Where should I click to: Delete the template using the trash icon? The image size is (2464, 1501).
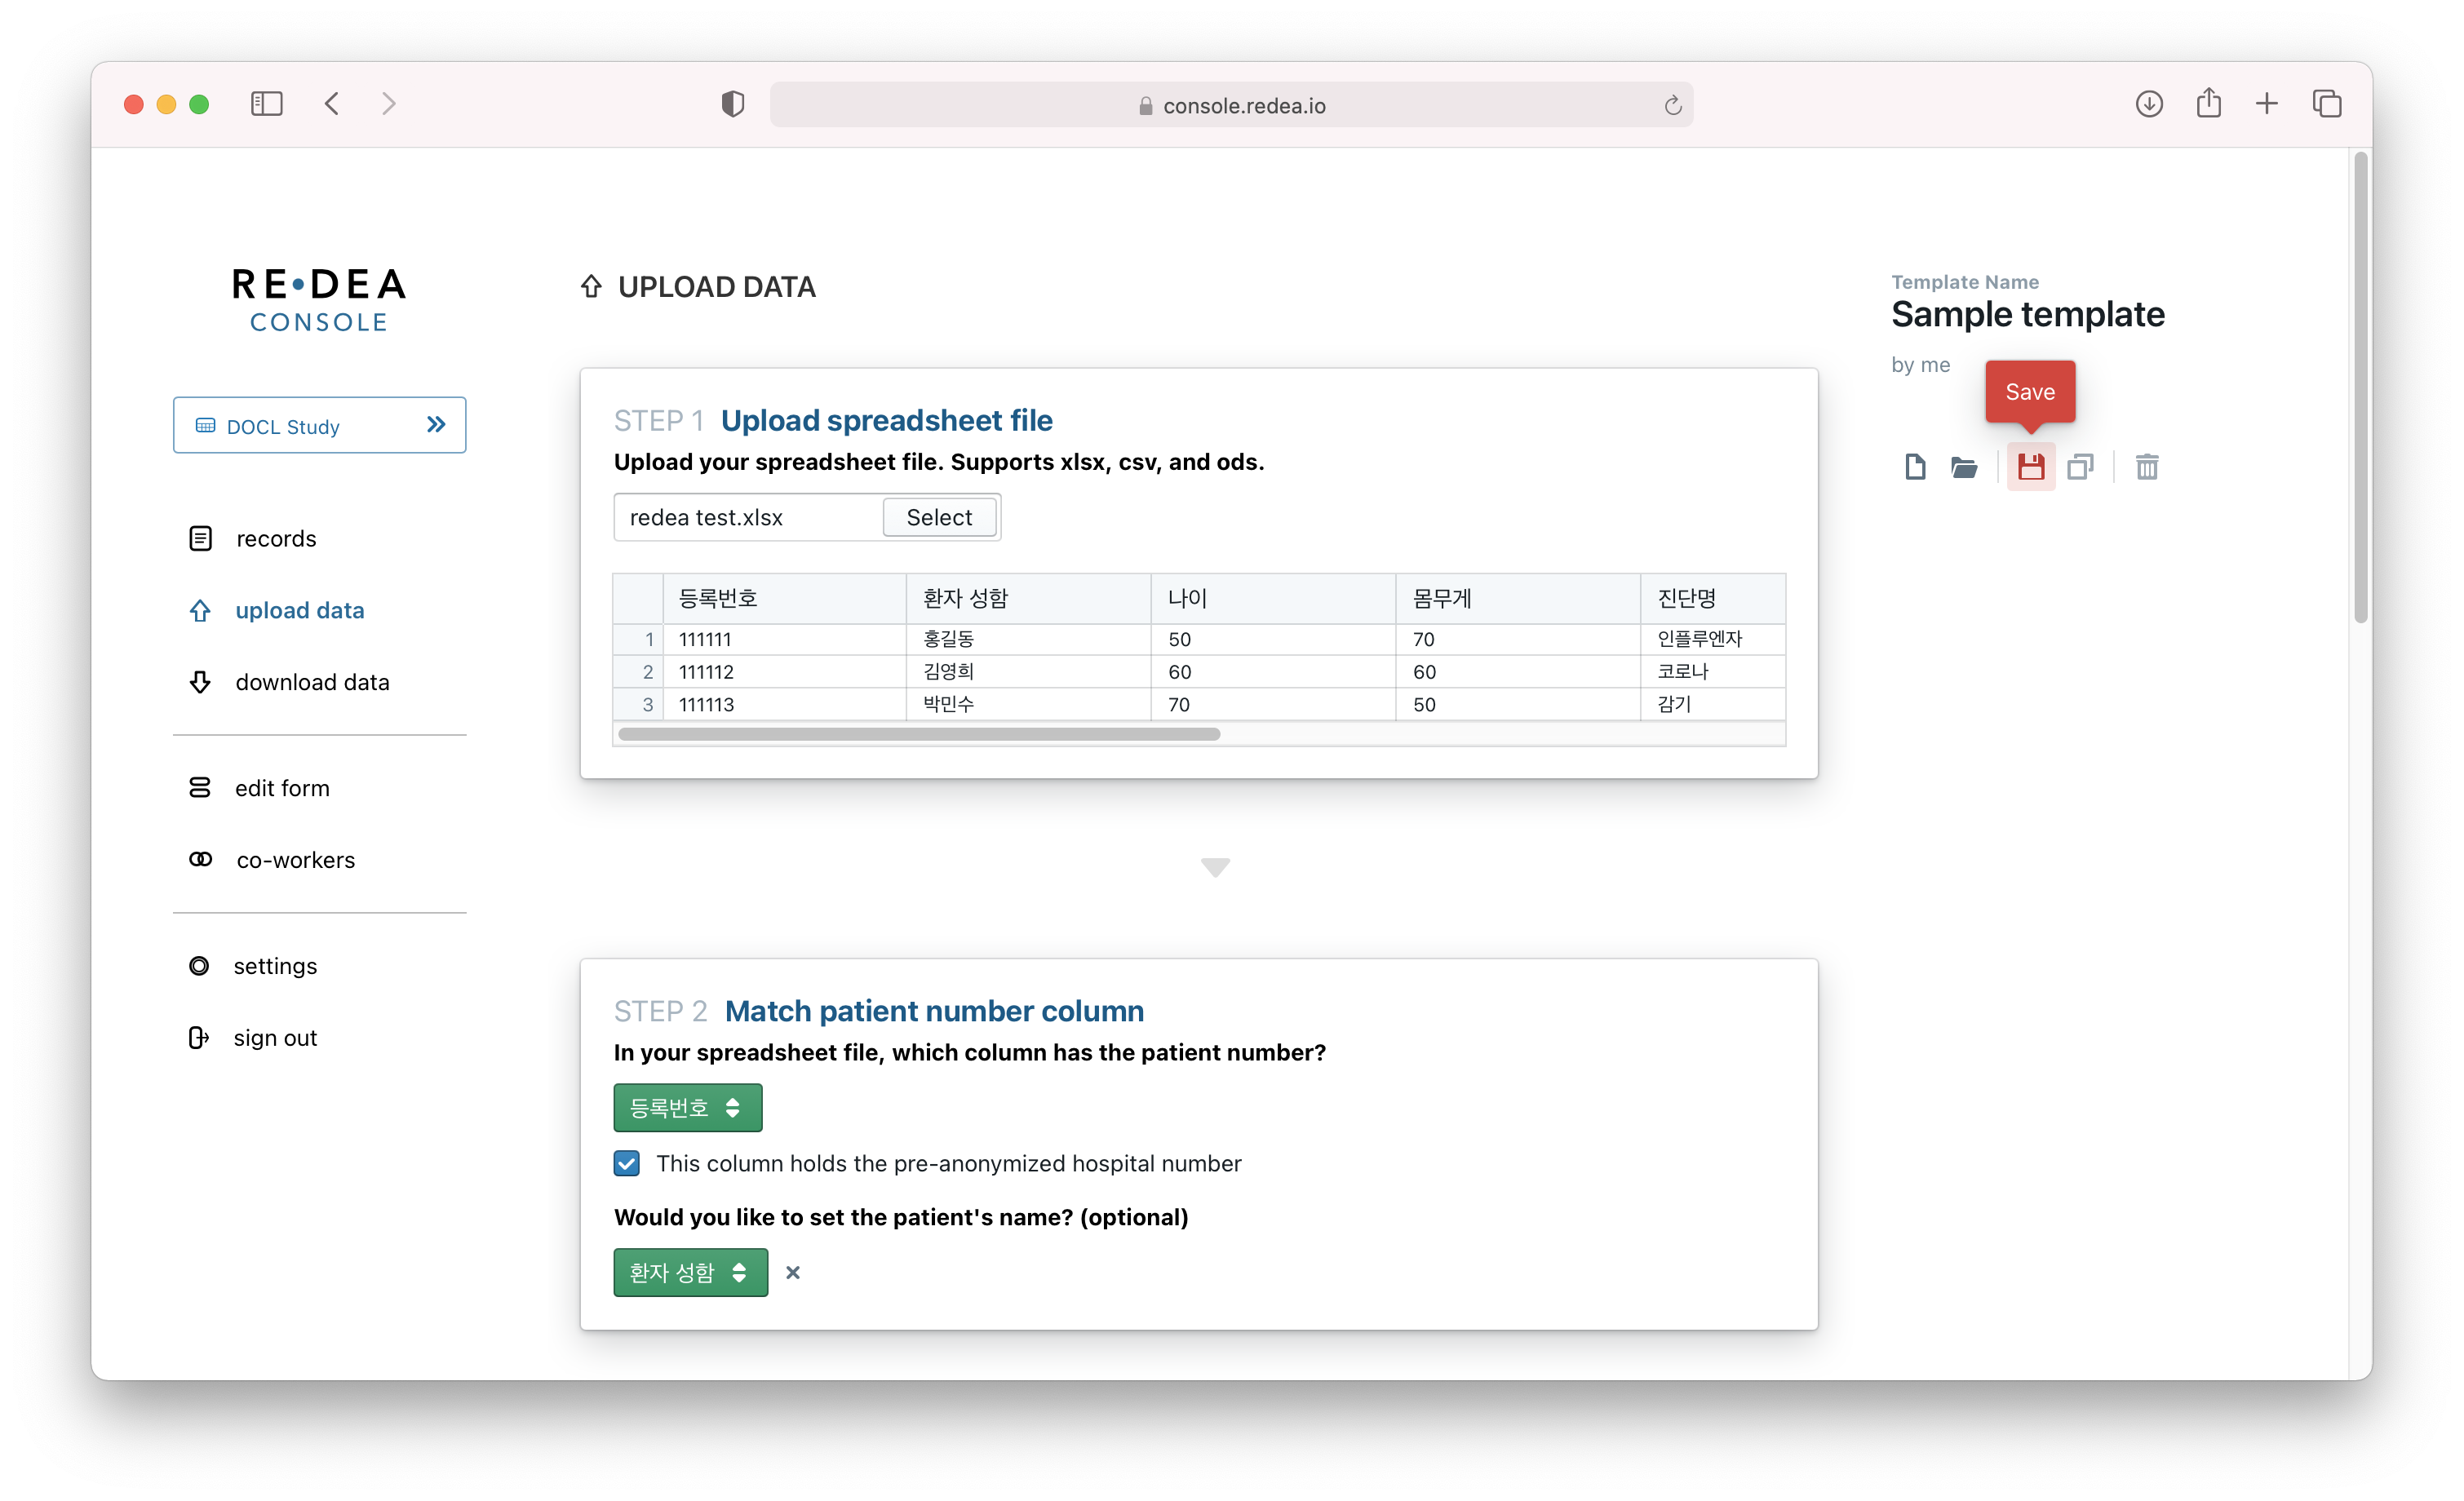[x=2147, y=467]
